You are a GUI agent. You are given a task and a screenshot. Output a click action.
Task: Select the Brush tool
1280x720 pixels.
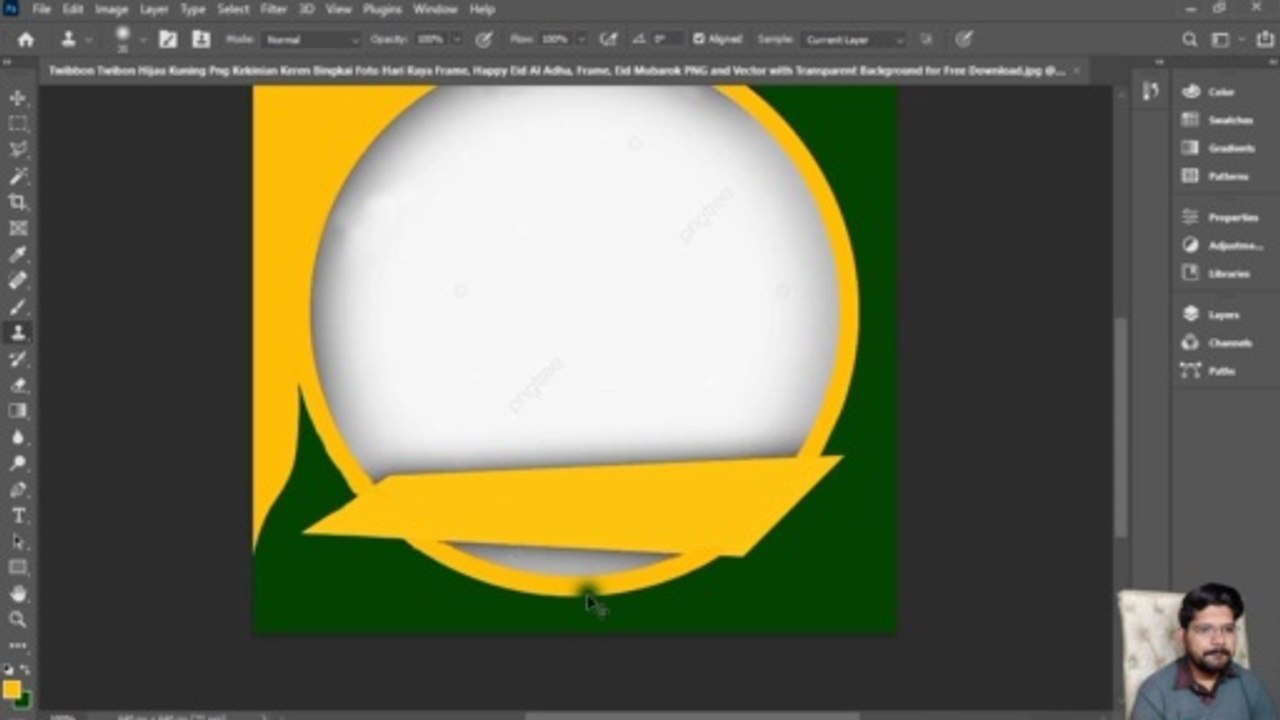18,306
